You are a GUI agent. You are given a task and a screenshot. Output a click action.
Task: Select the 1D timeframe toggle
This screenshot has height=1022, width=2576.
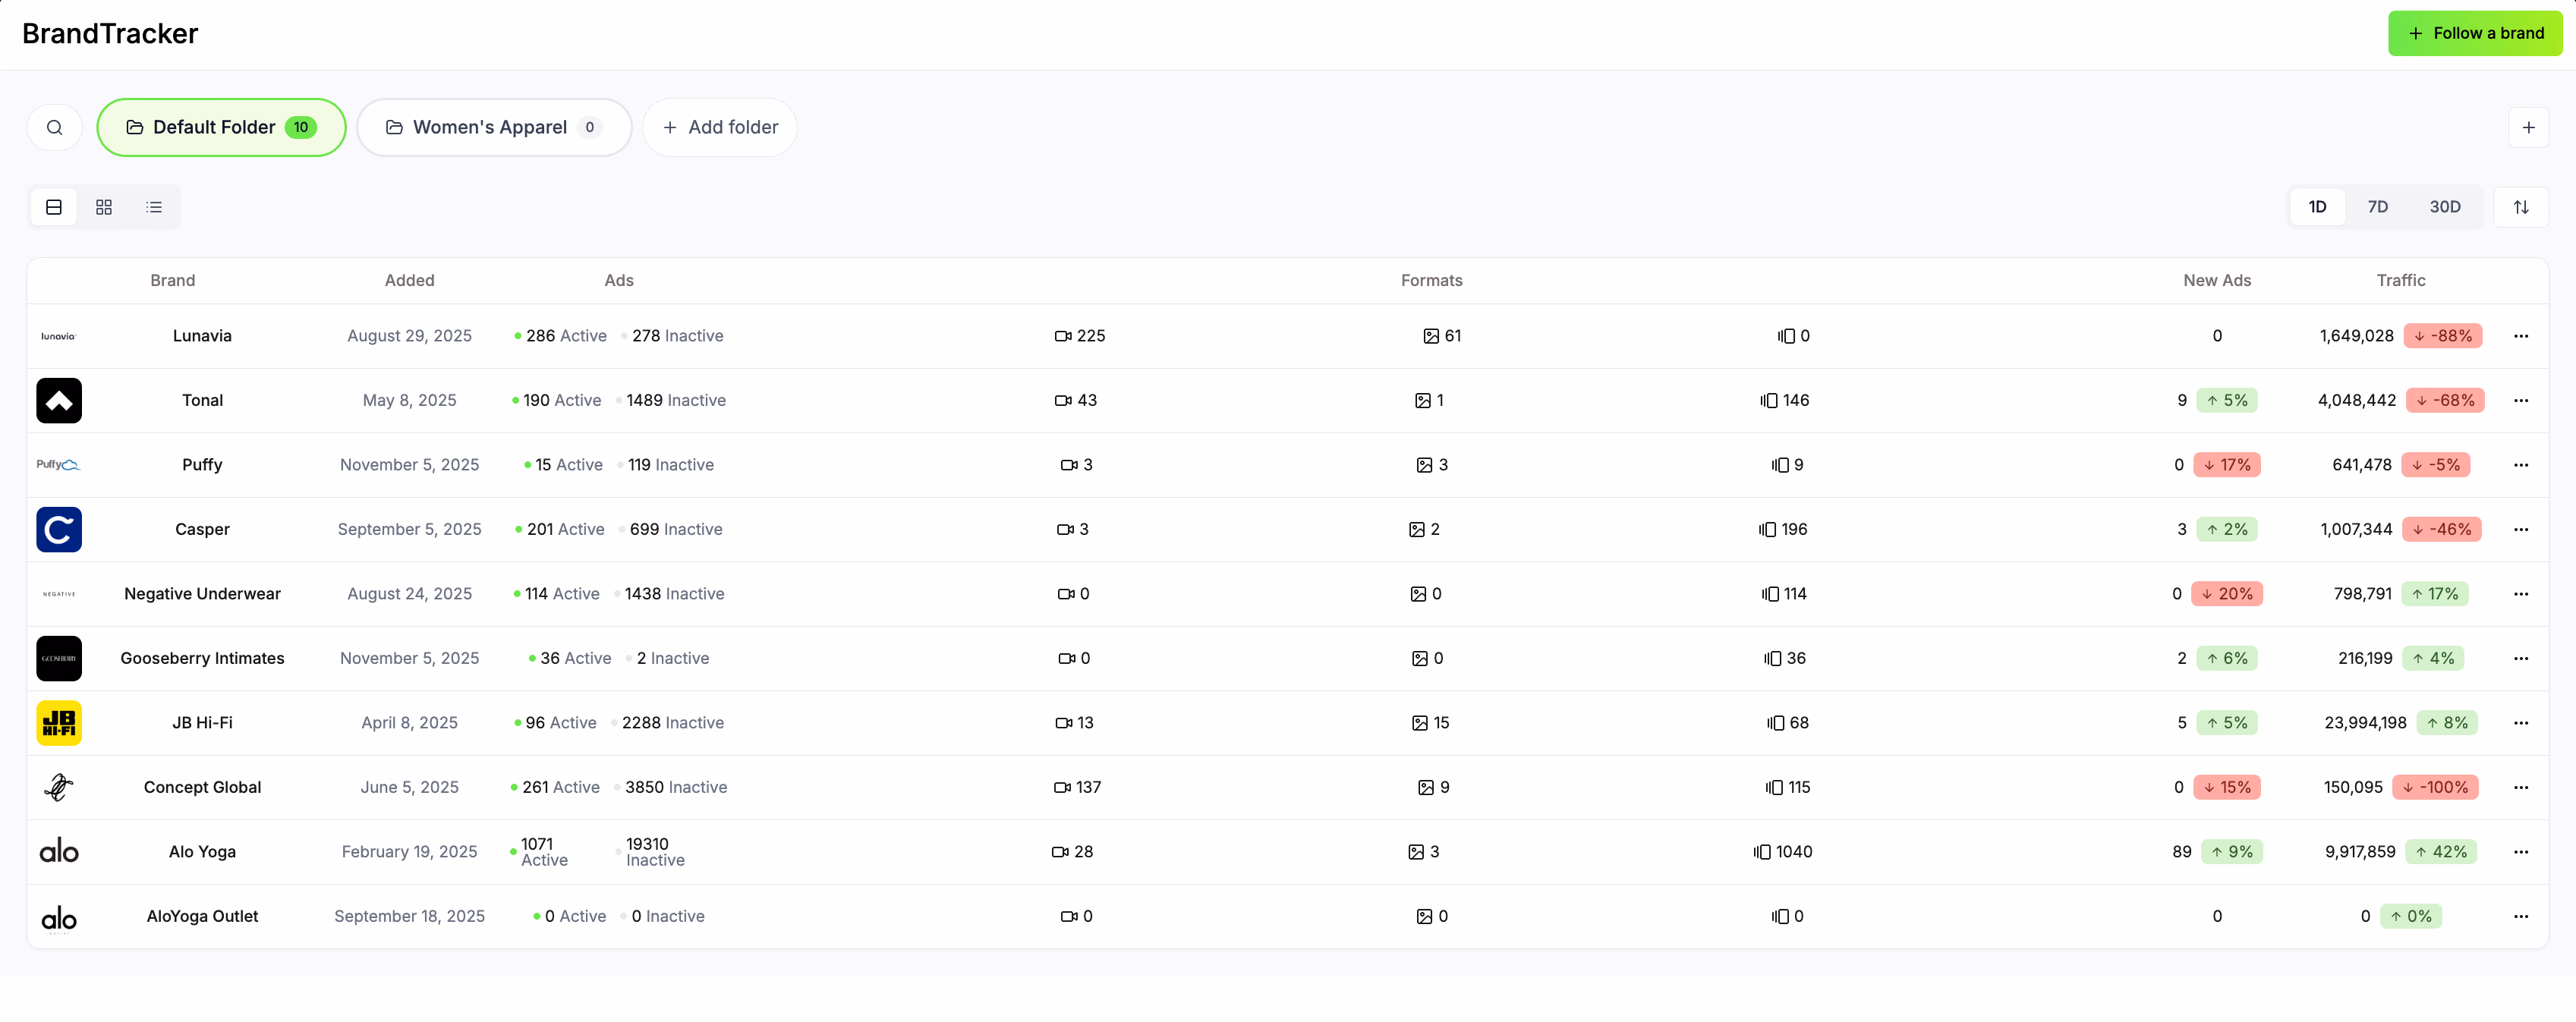[2318, 207]
